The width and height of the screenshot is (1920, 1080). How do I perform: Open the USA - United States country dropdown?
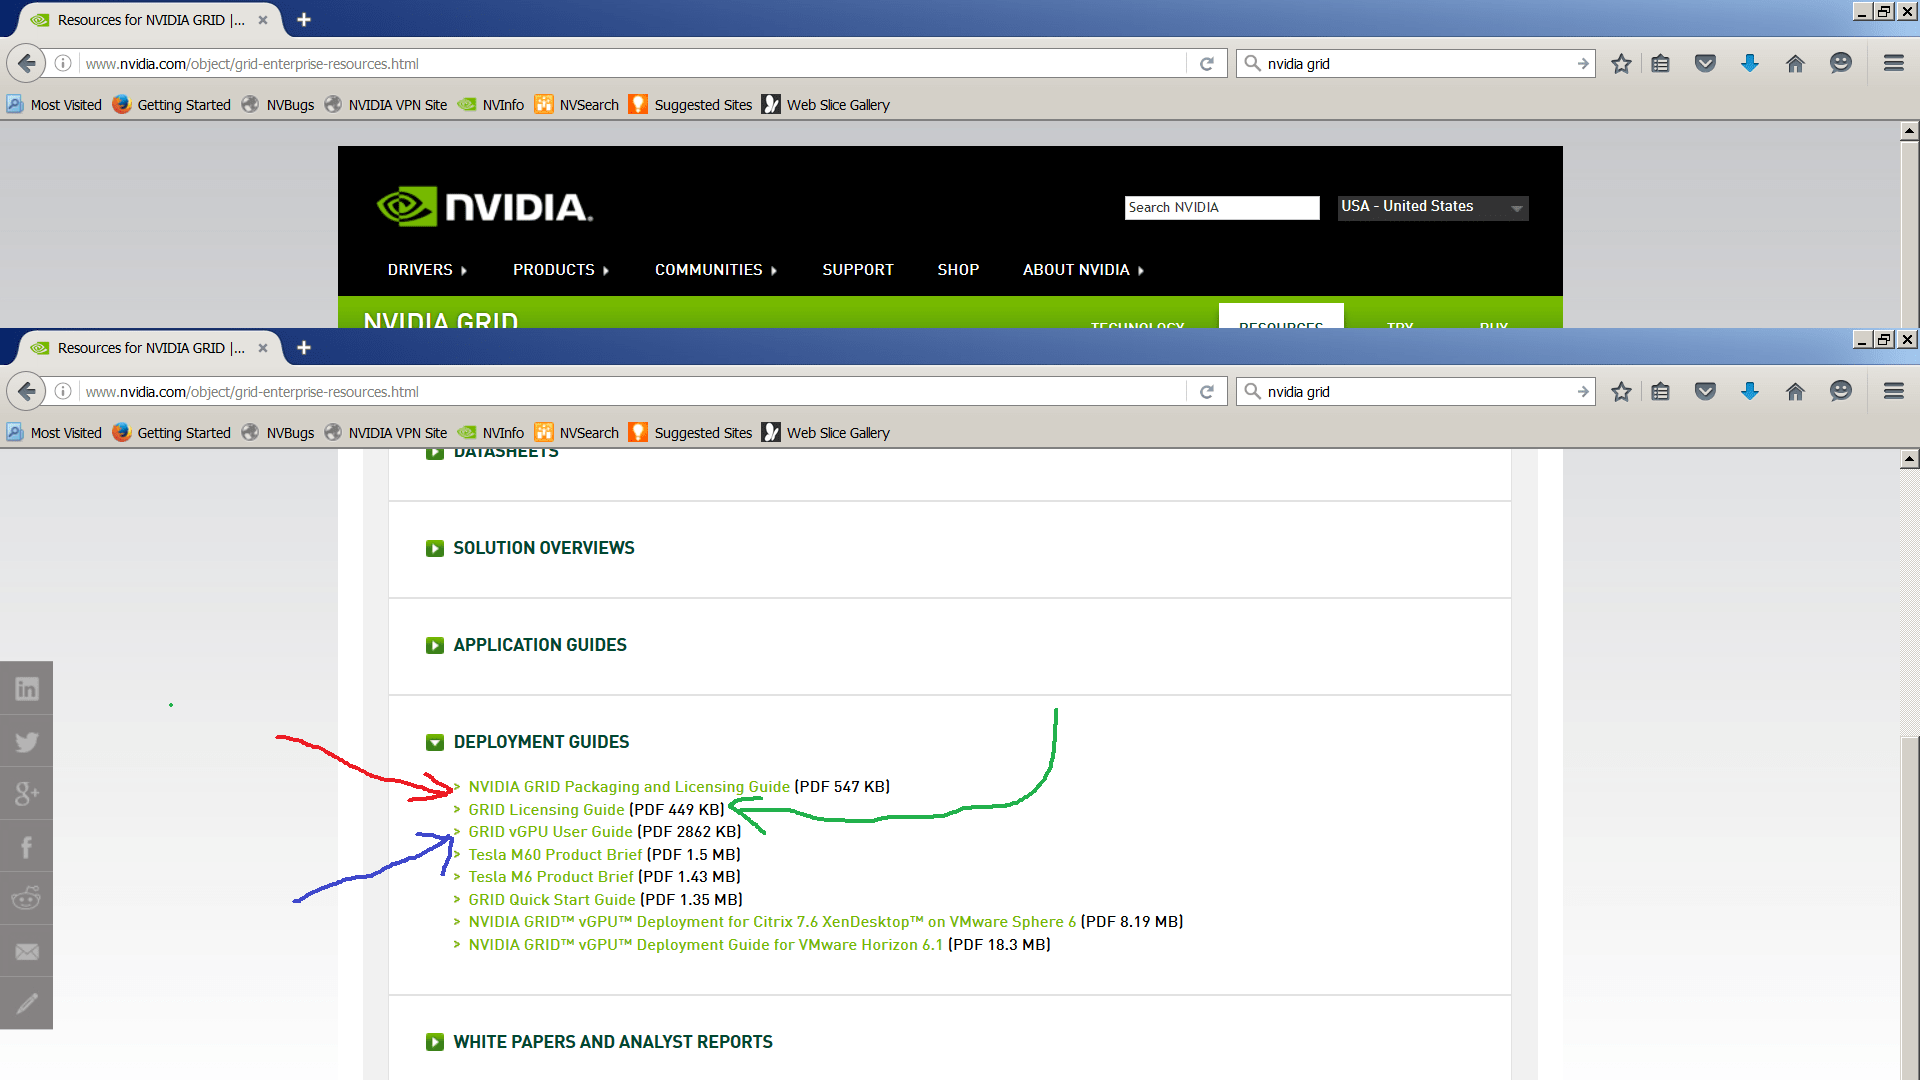(x=1432, y=207)
